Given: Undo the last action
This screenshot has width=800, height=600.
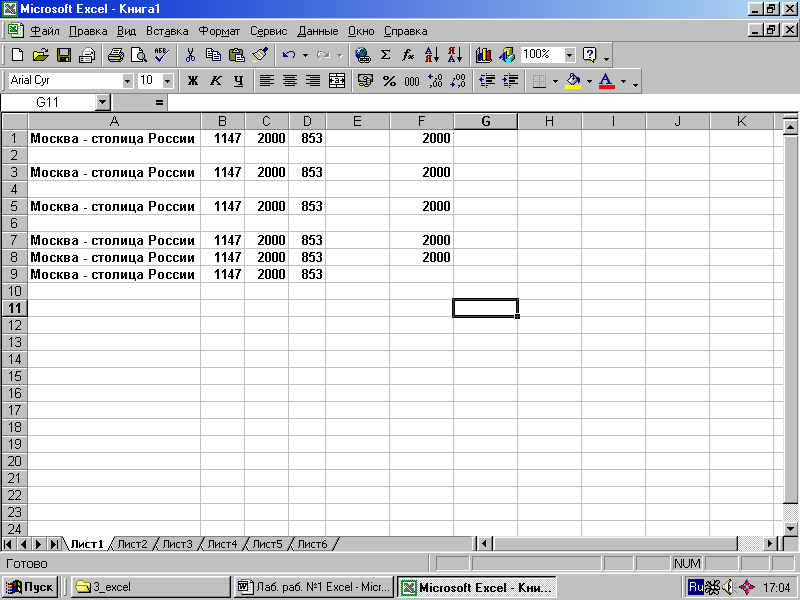Looking at the screenshot, I should coord(289,55).
